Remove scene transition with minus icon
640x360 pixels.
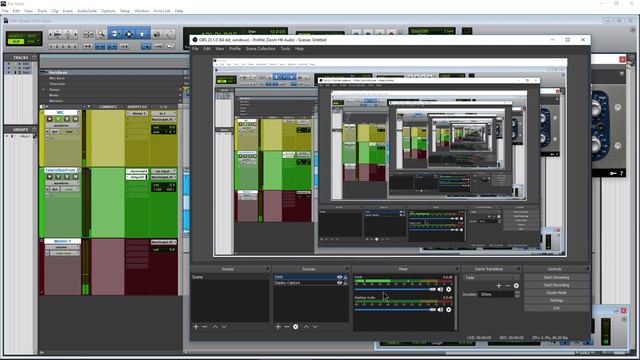507,286
